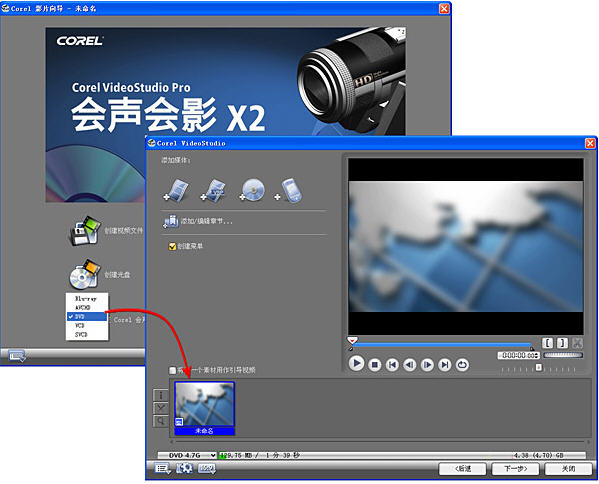Open the project settings gear icon menu

[x=184, y=469]
